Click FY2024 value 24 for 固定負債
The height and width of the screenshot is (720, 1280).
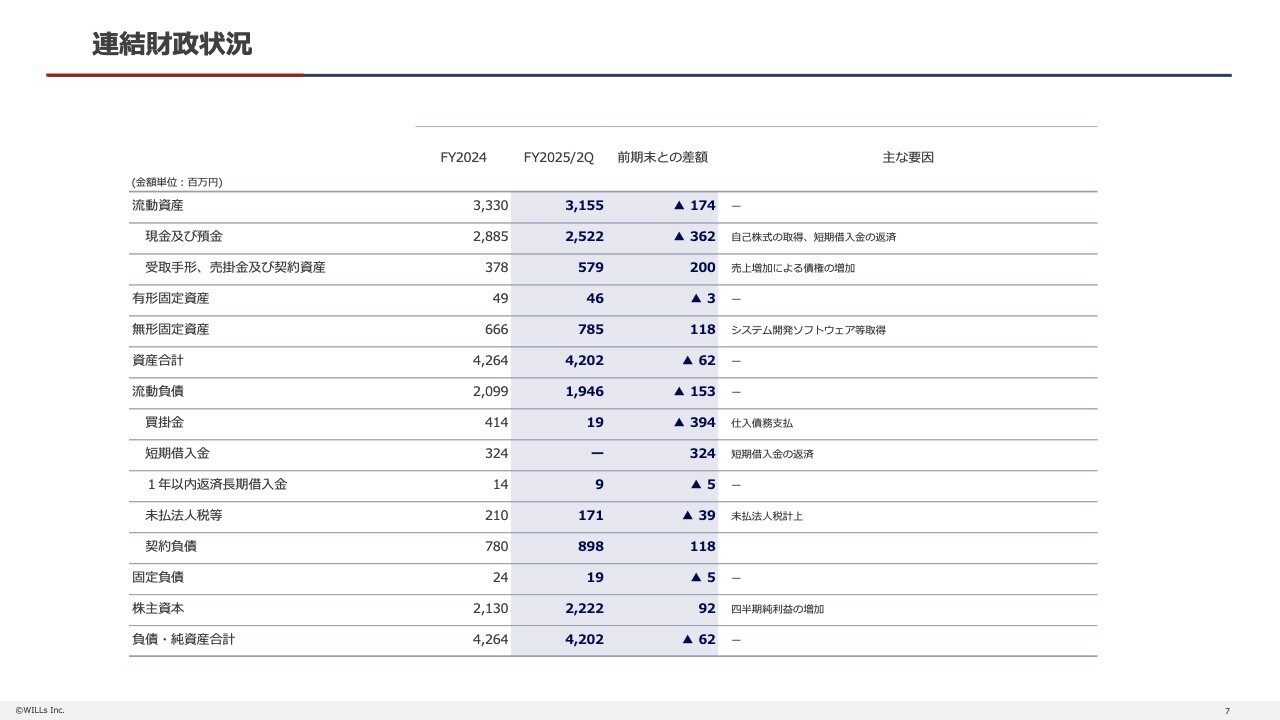point(500,578)
